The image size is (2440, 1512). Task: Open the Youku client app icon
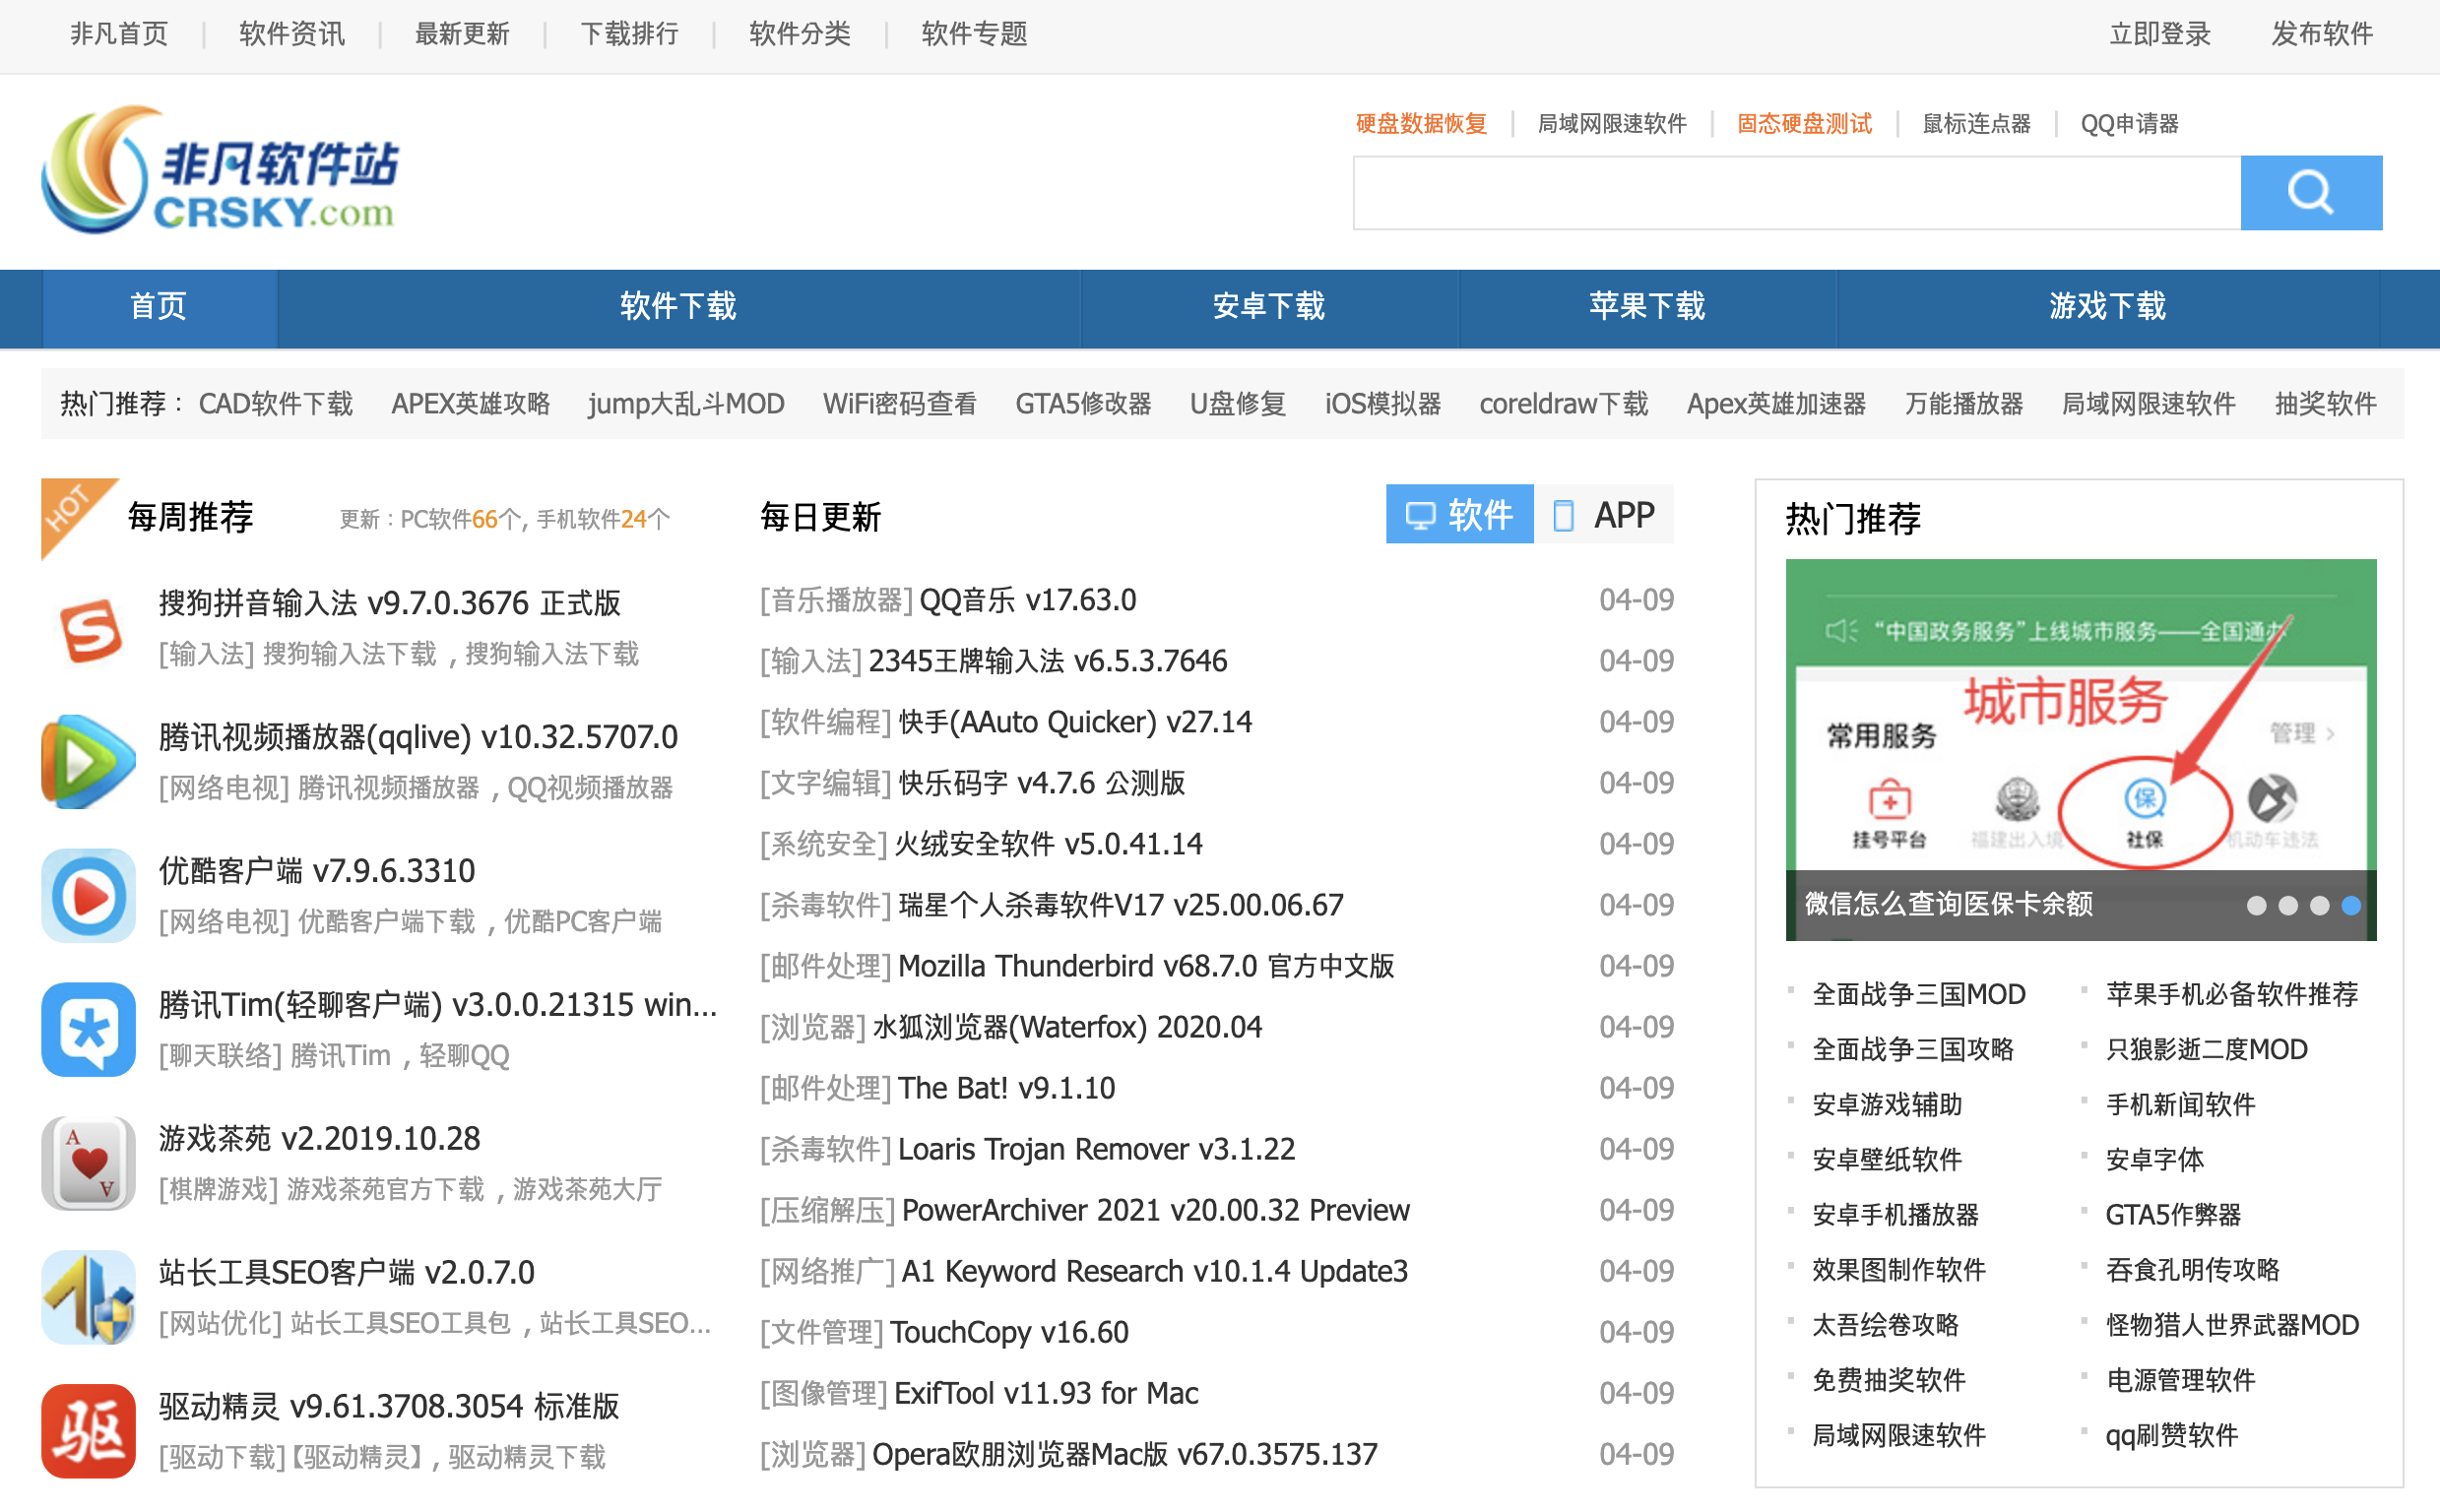click(x=89, y=896)
